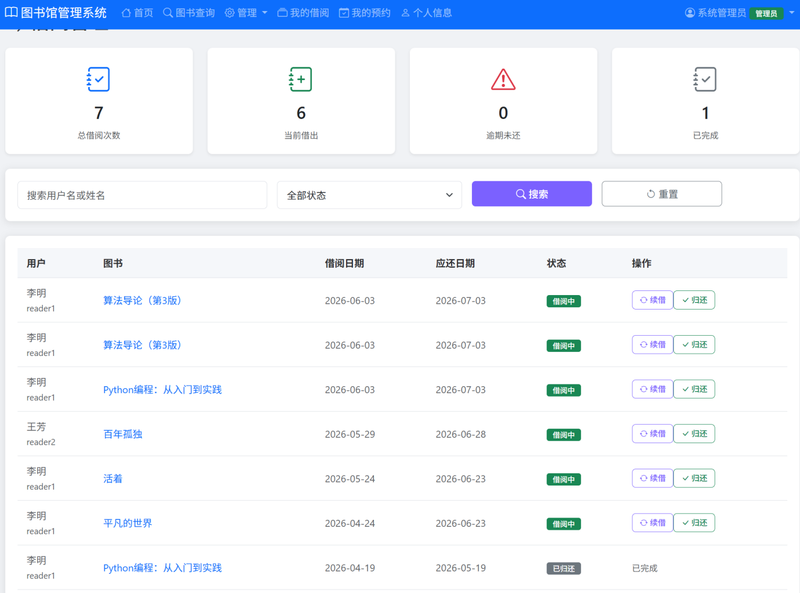This screenshot has height=593, width=800.
Task: Renew 百年孤独 loan with 续借
Action: [653, 434]
